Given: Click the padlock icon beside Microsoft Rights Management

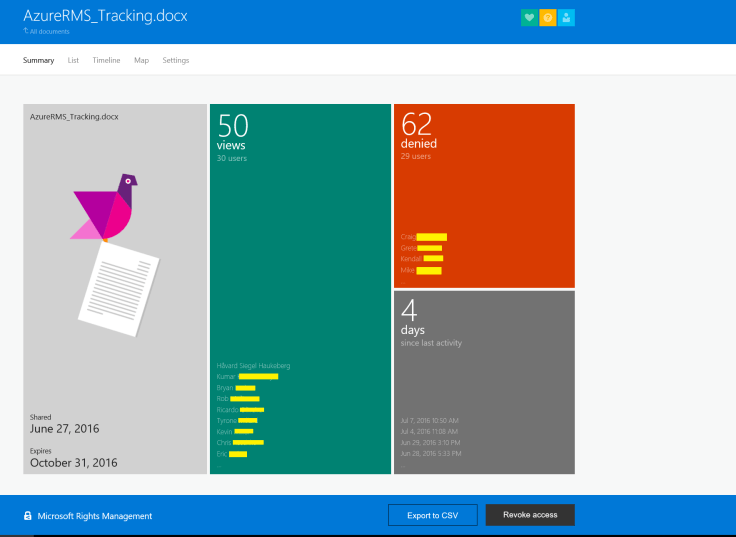Looking at the screenshot, I should tap(28, 516).
